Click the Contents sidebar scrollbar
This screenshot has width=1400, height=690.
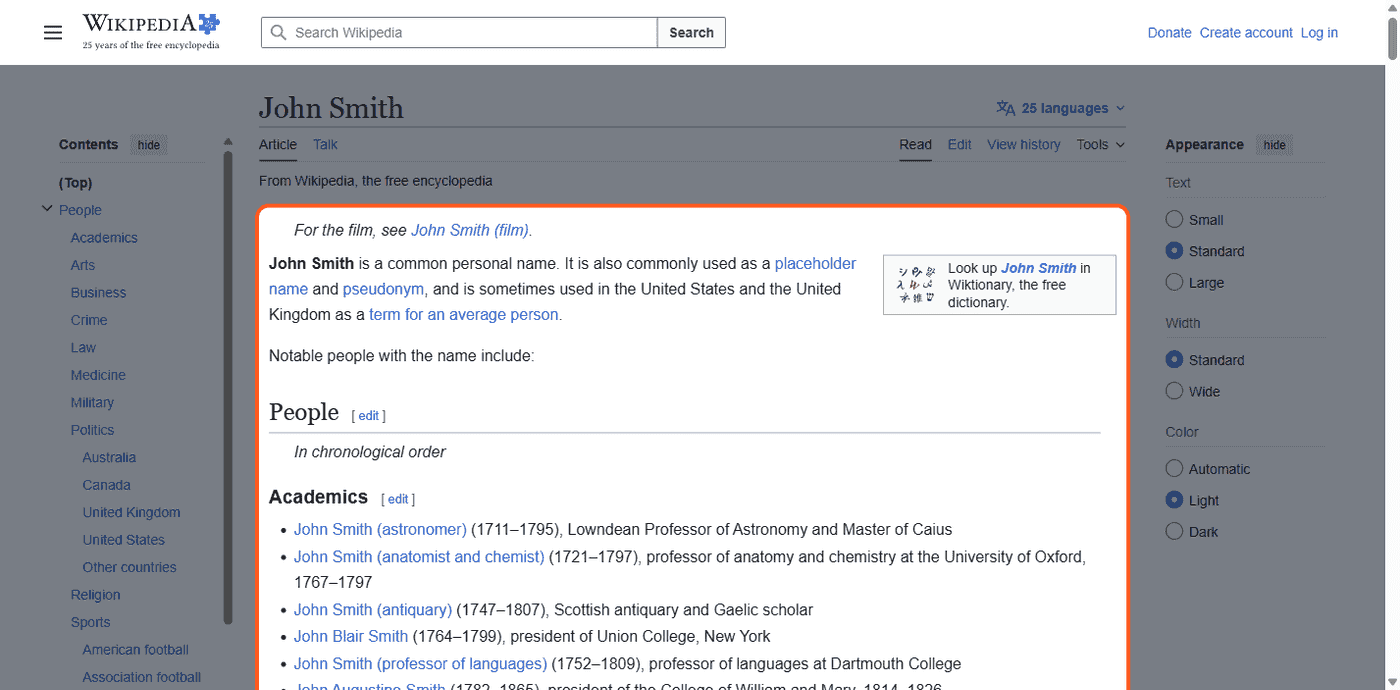228,387
